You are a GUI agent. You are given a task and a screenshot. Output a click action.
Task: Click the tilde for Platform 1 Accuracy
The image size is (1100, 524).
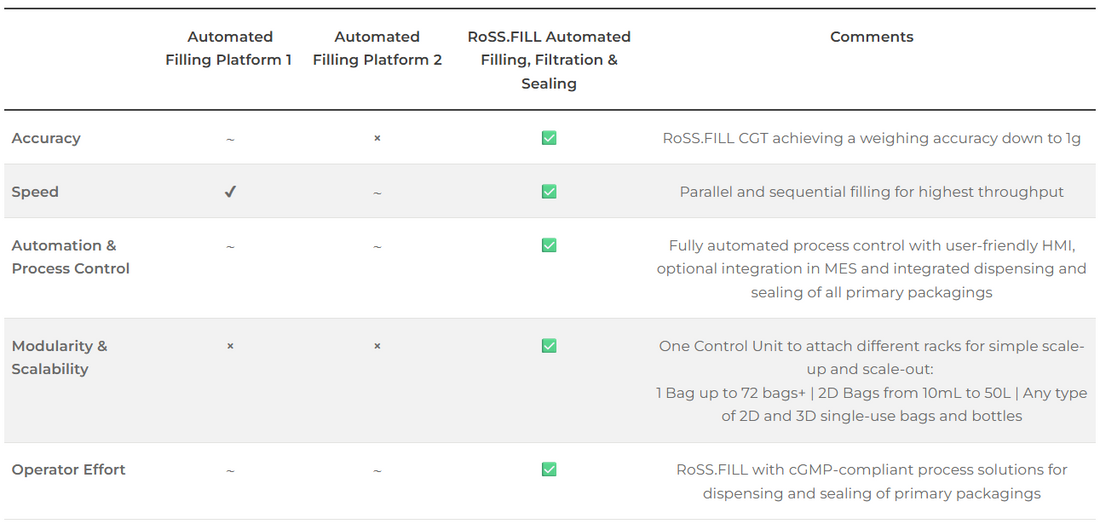[x=230, y=139]
